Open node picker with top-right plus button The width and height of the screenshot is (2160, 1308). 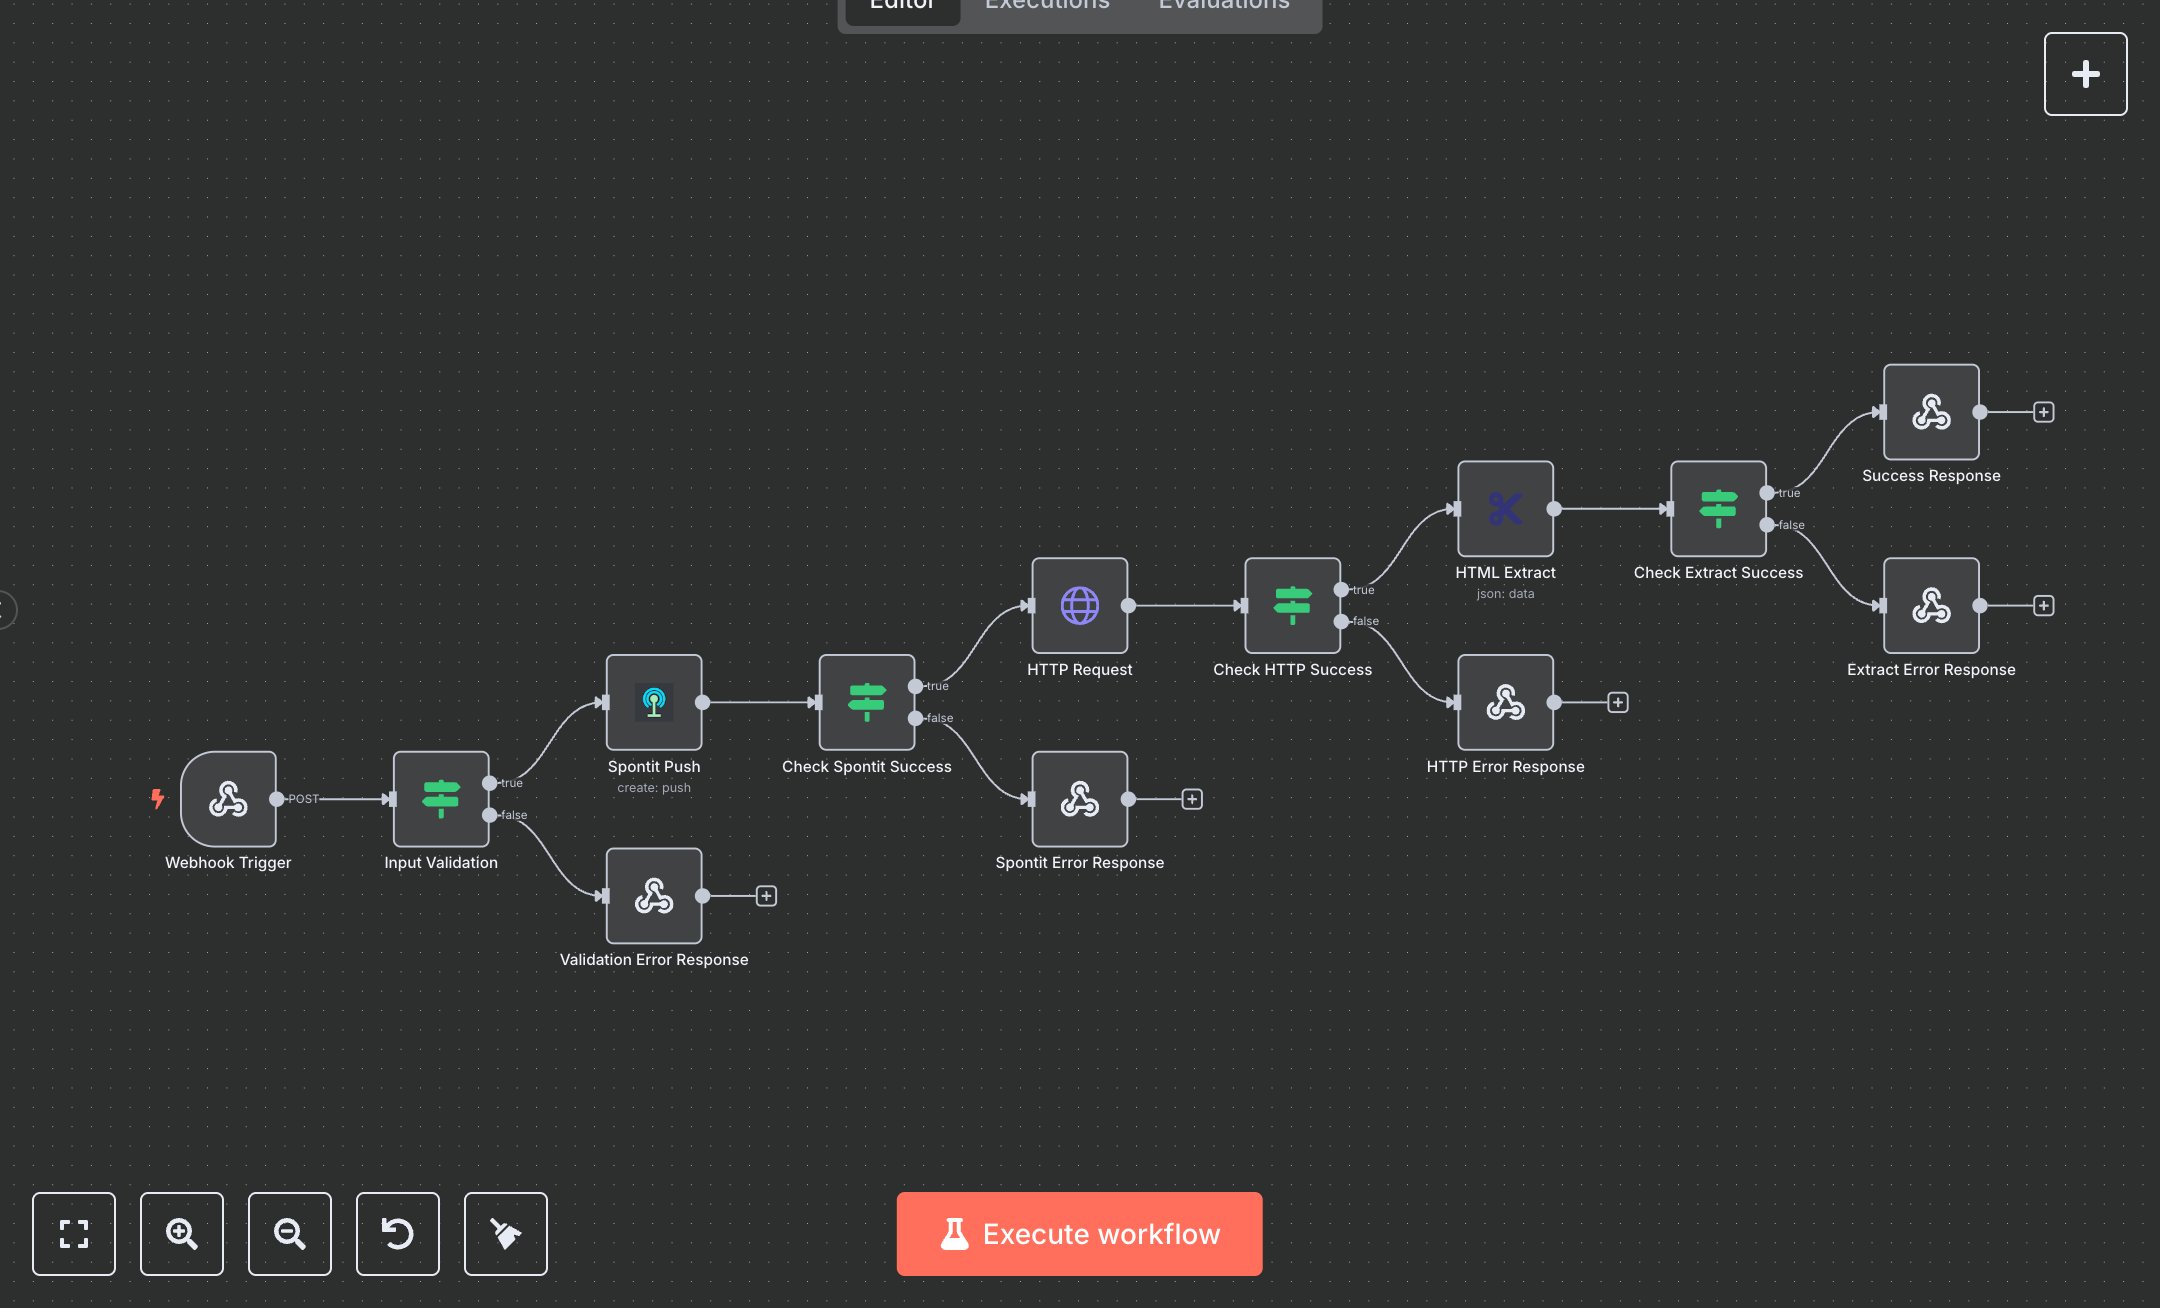coord(2085,73)
